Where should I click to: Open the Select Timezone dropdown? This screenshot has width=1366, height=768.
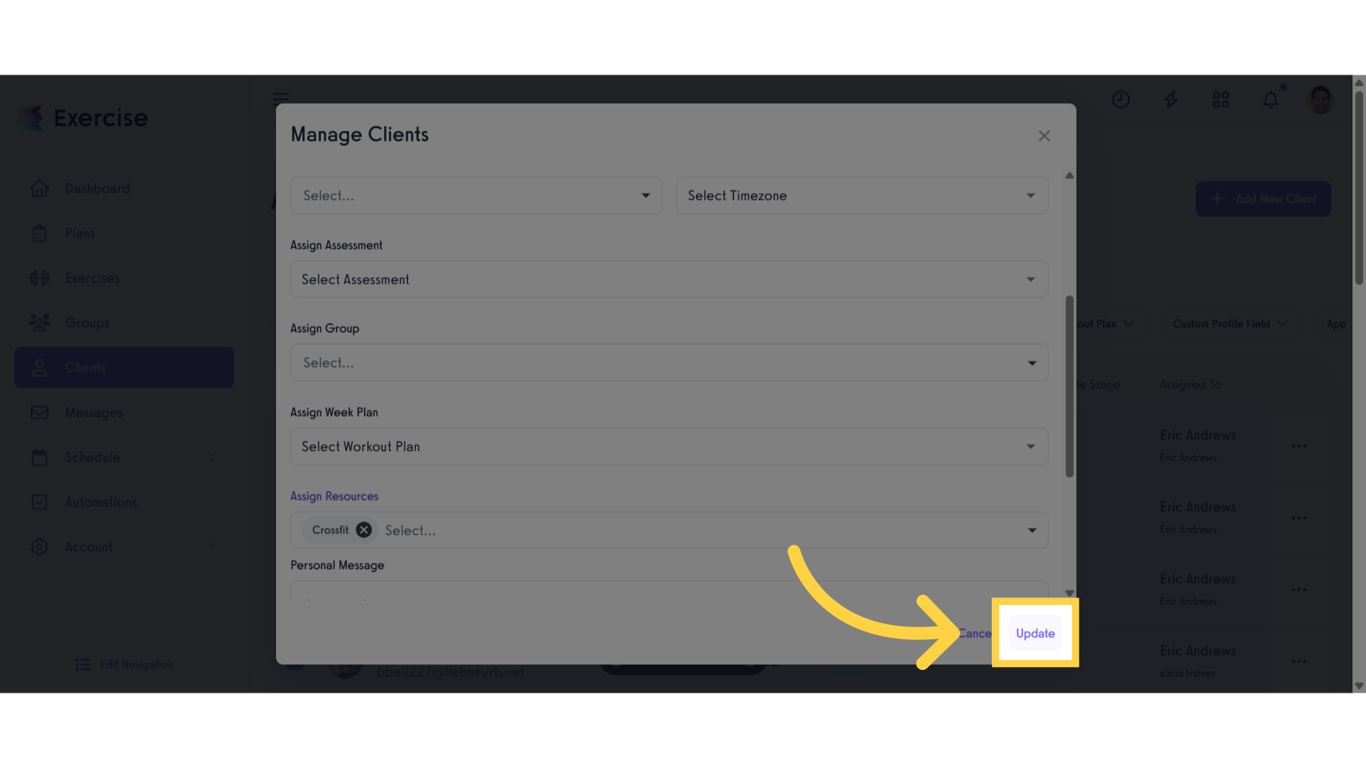(861, 196)
